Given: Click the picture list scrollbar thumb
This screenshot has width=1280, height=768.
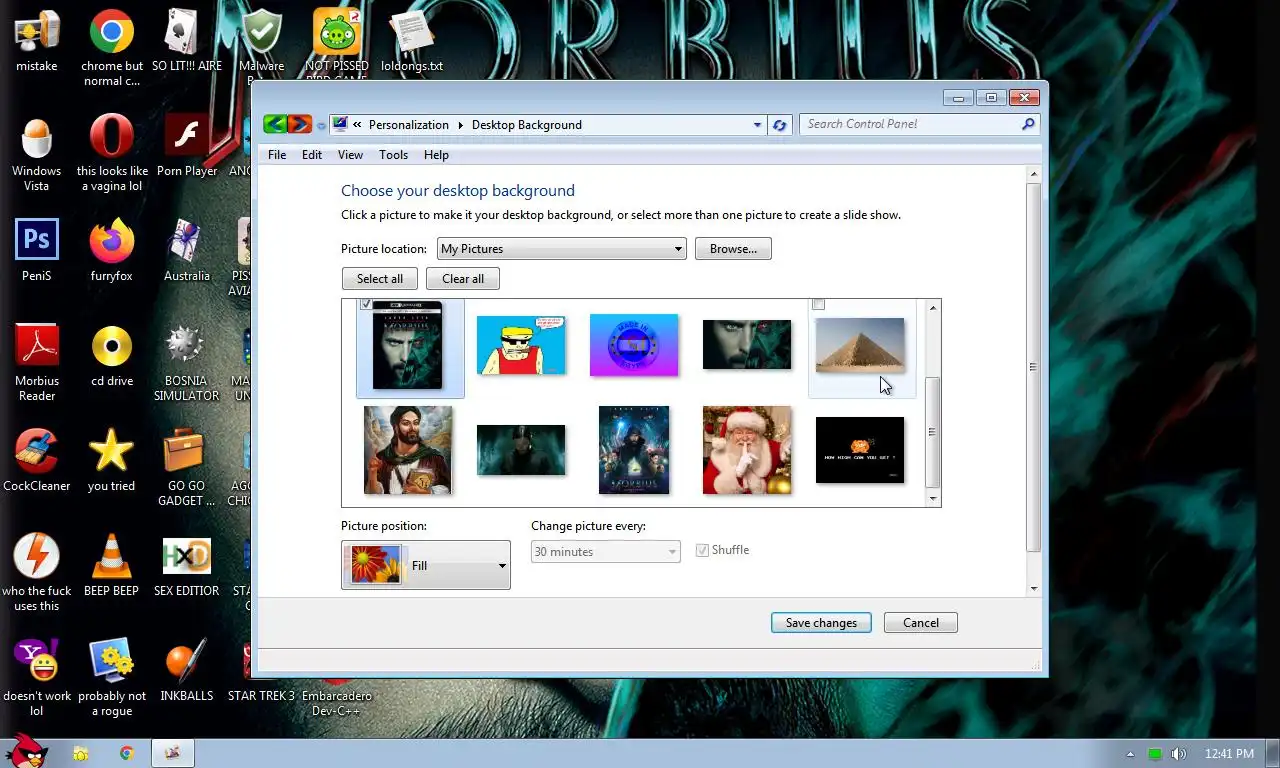Looking at the screenshot, I should point(933,431).
